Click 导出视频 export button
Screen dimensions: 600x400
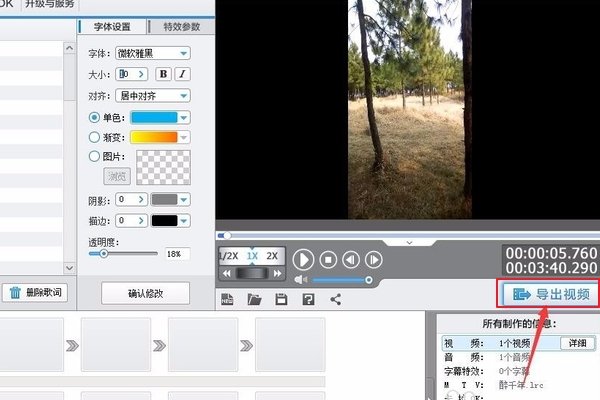[x=549, y=294]
